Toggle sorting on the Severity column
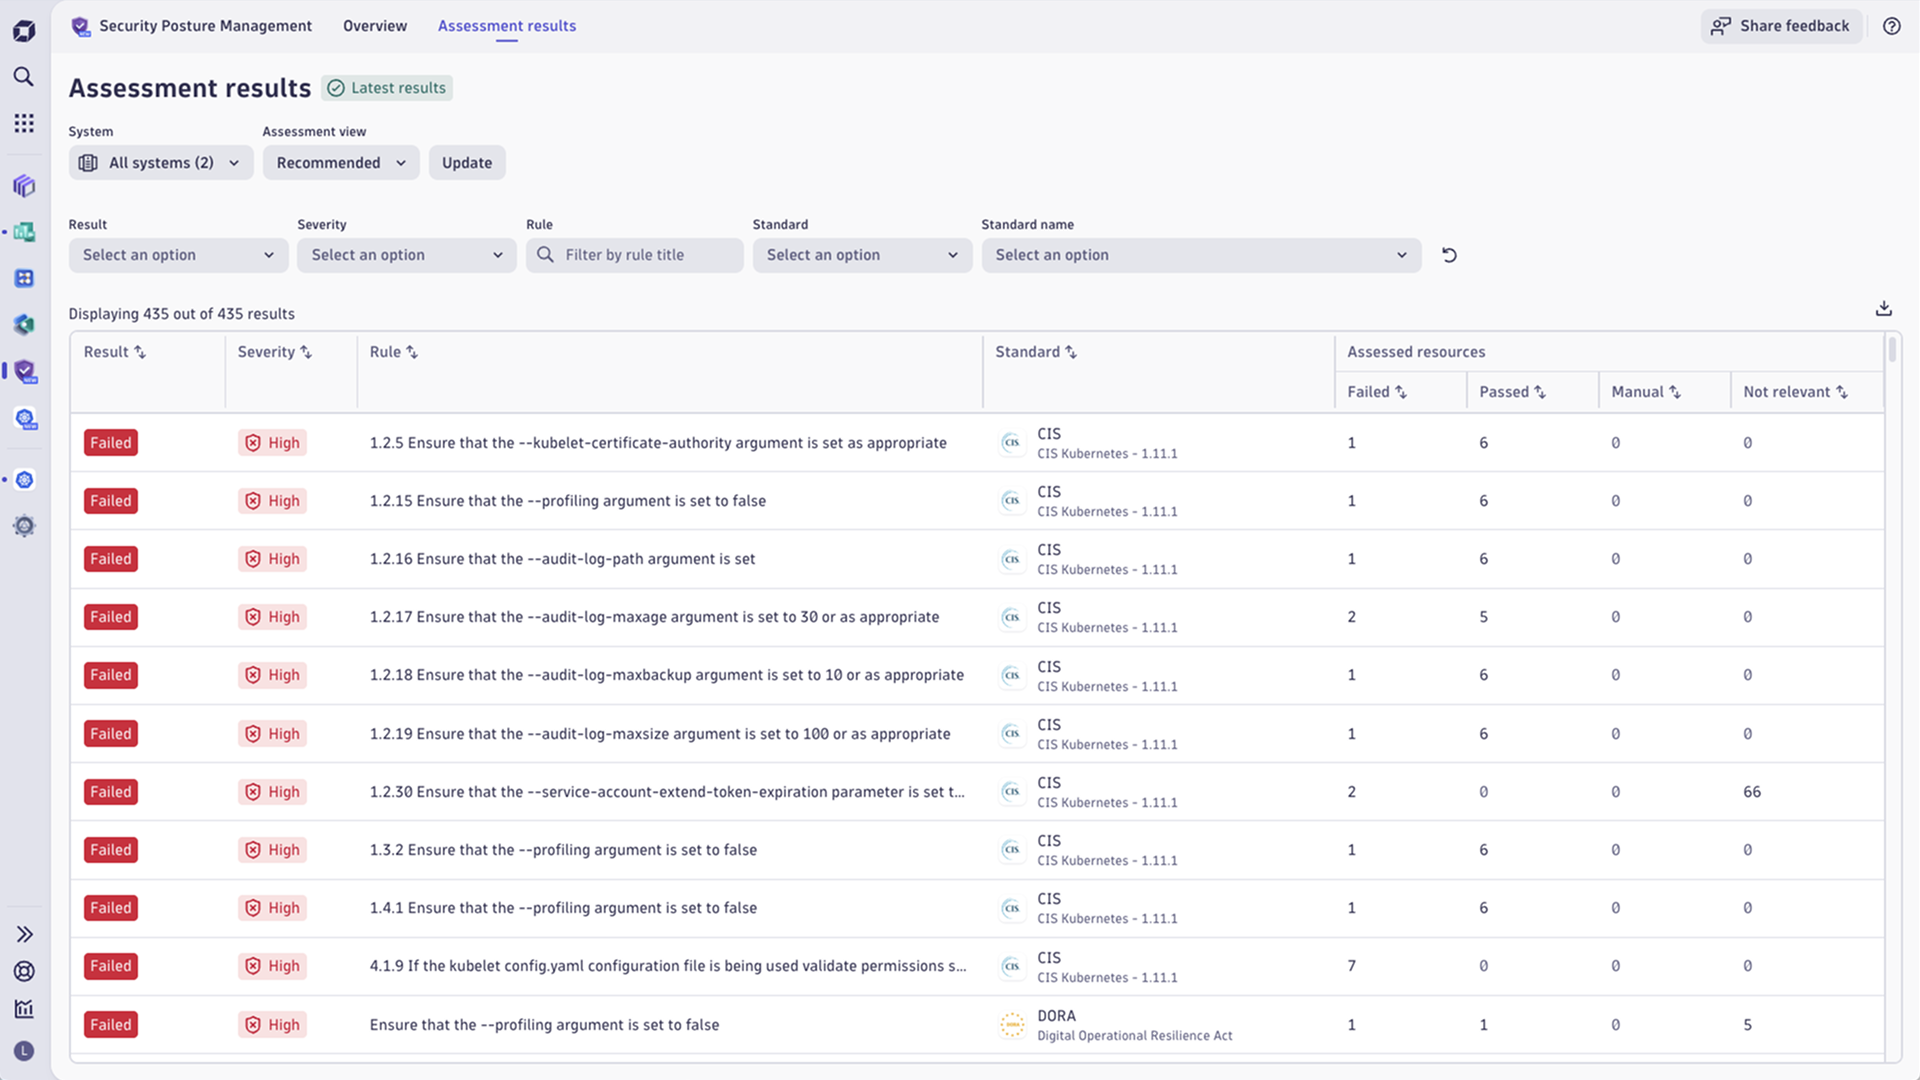 click(275, 351)
